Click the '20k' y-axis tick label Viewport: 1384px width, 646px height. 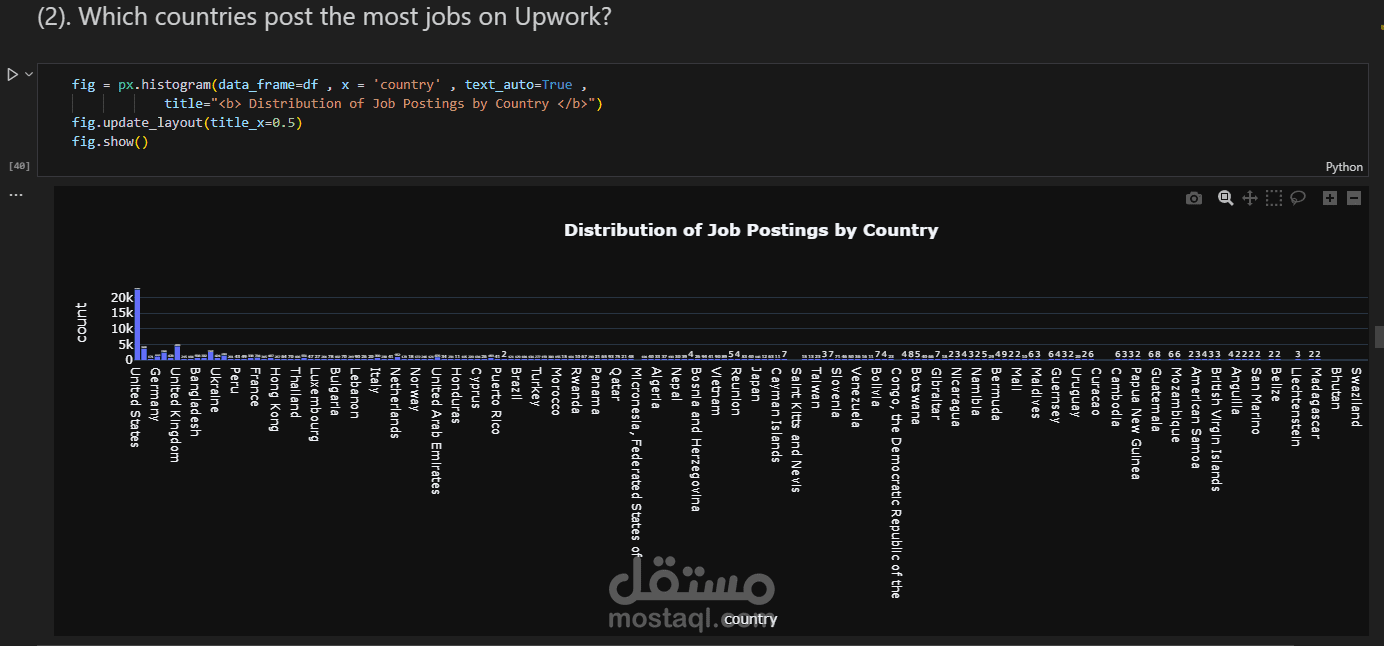pos(121,298)
